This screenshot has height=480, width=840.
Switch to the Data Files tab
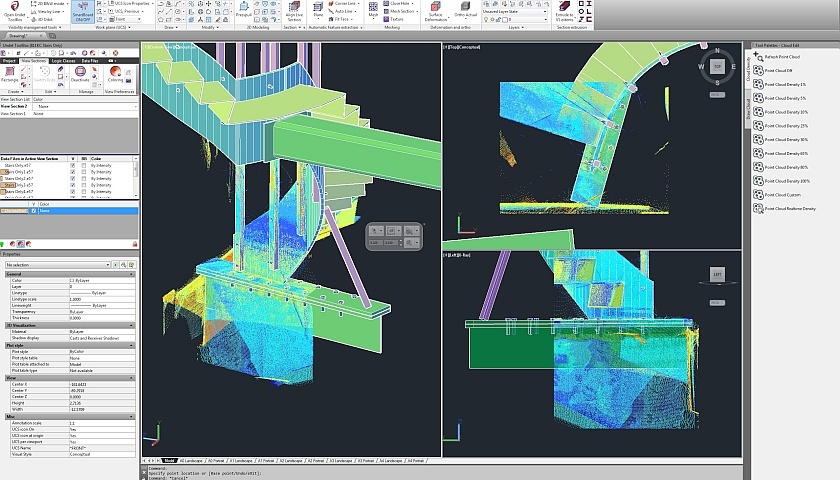click(x=90, y=61)
